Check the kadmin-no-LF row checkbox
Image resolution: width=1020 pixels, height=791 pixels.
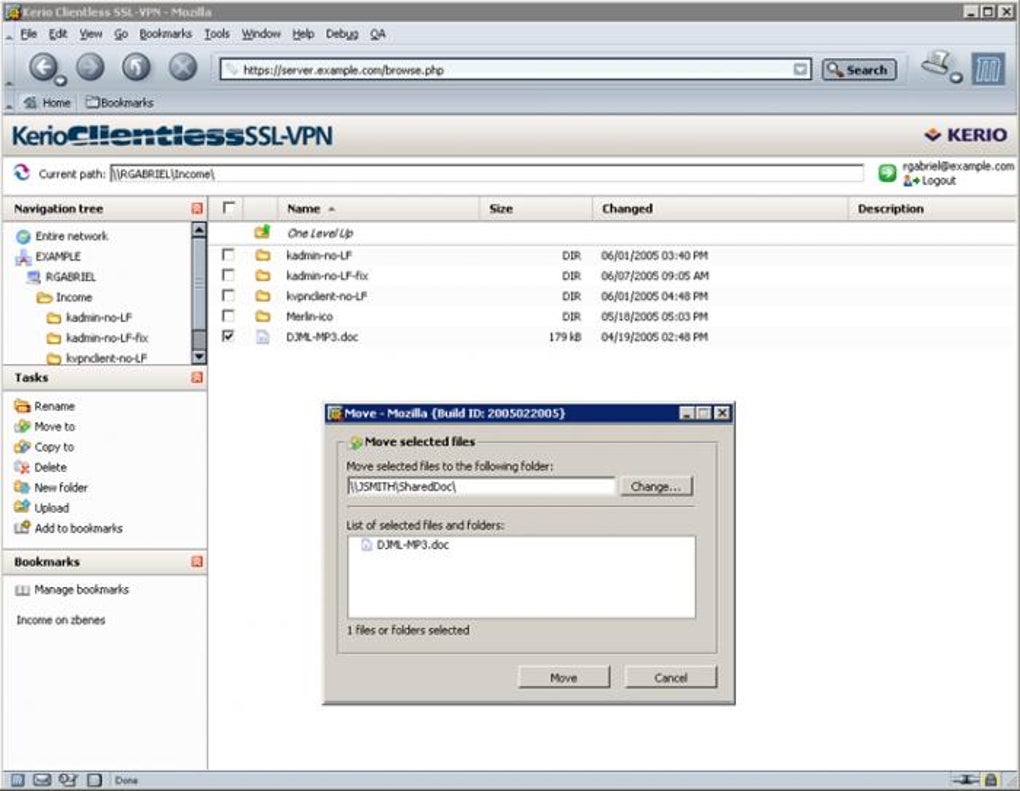(x=228, y=254)
